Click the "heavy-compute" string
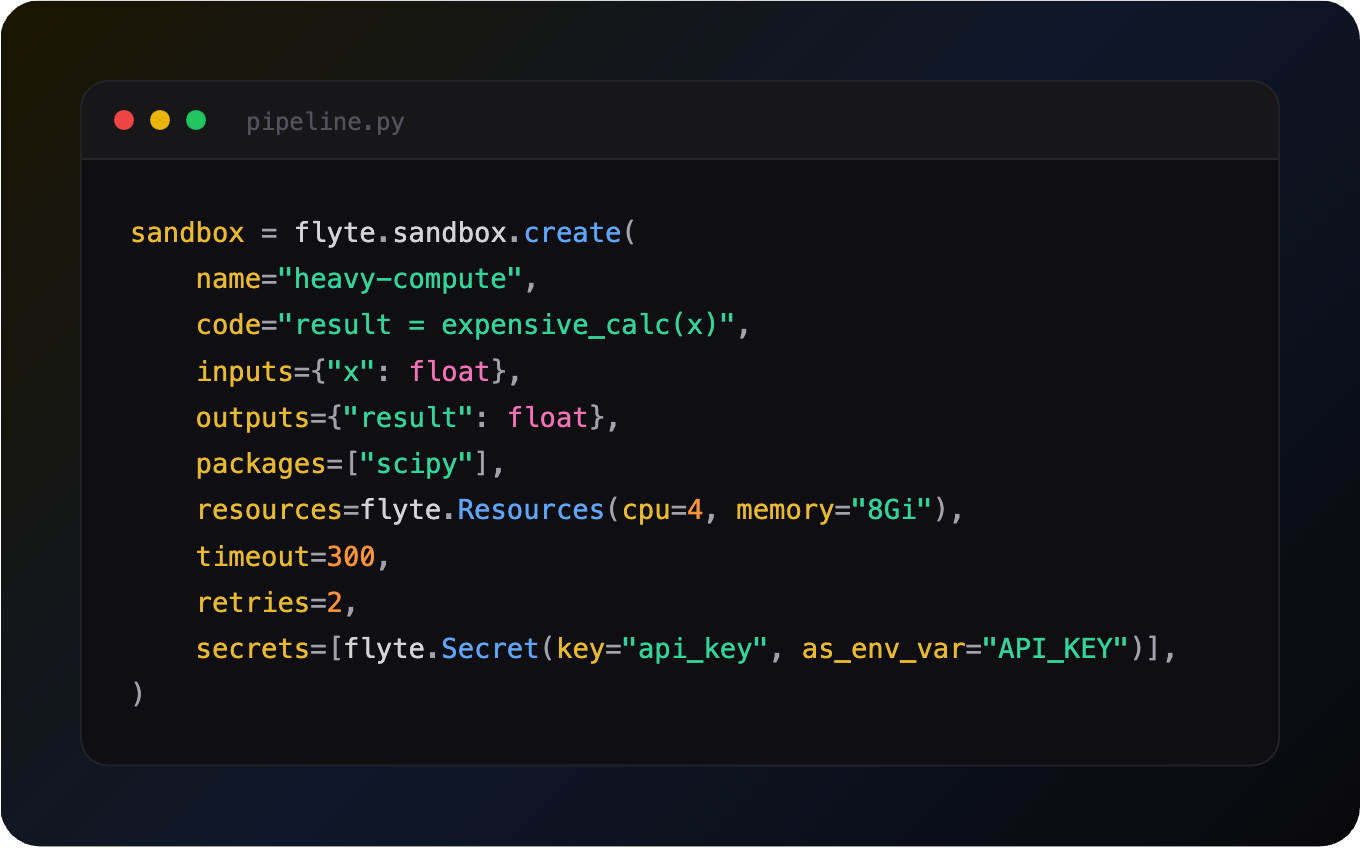 coord(401,279)
